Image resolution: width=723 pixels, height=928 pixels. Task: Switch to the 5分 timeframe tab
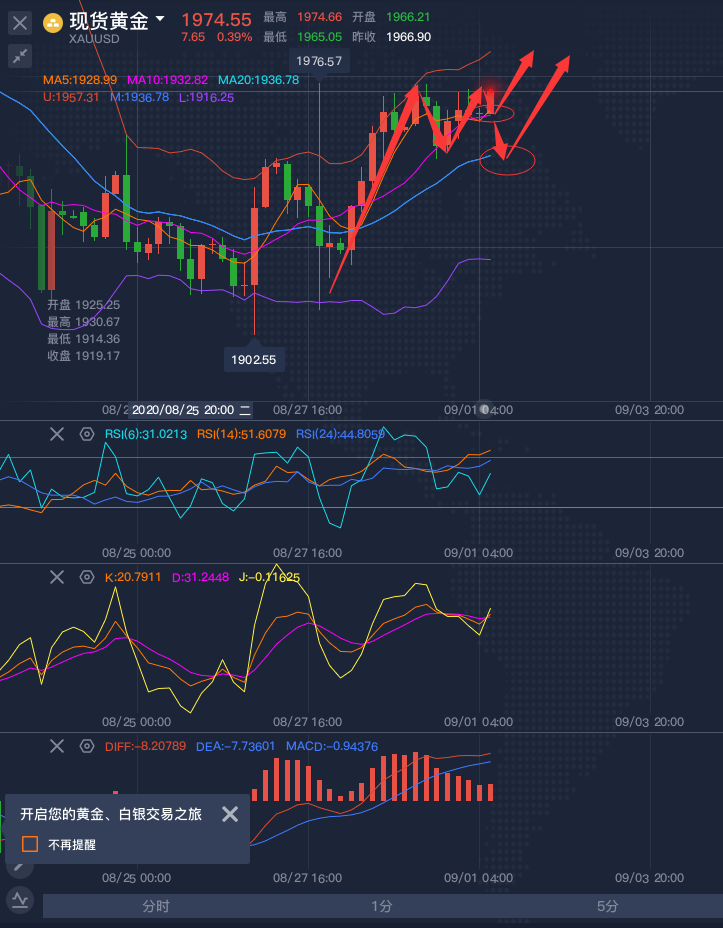(607, 906)
